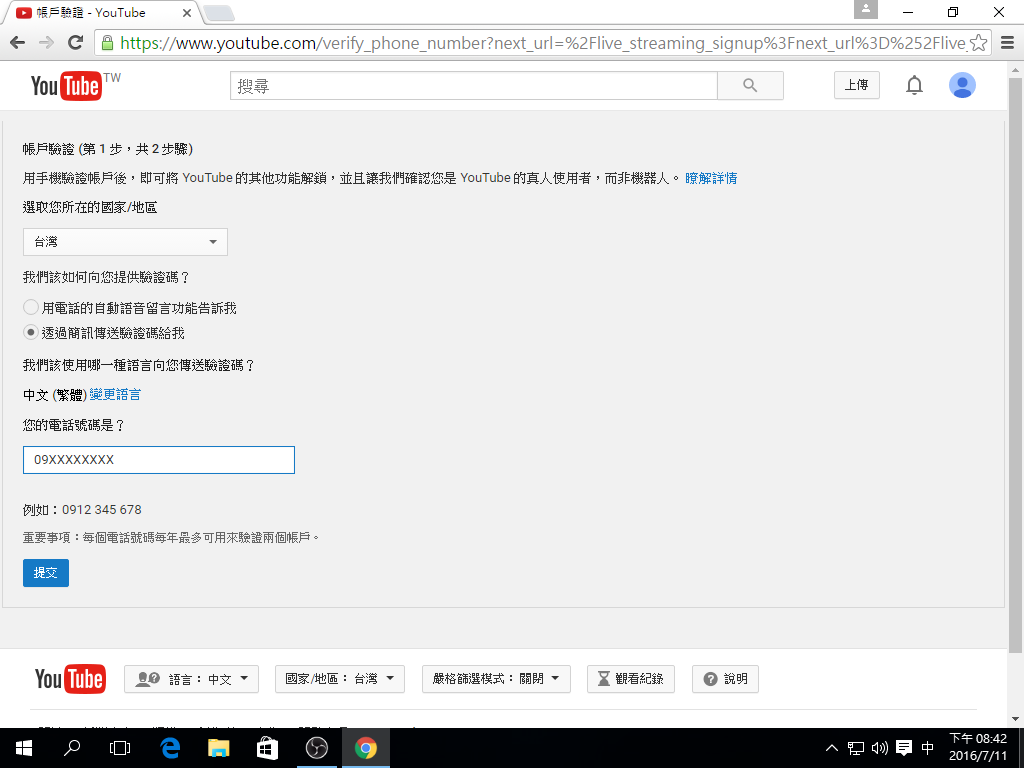The image size is (1024, 768).
Task: Launch Microsoft Edge from taskbar
Action: coord(170,748)
